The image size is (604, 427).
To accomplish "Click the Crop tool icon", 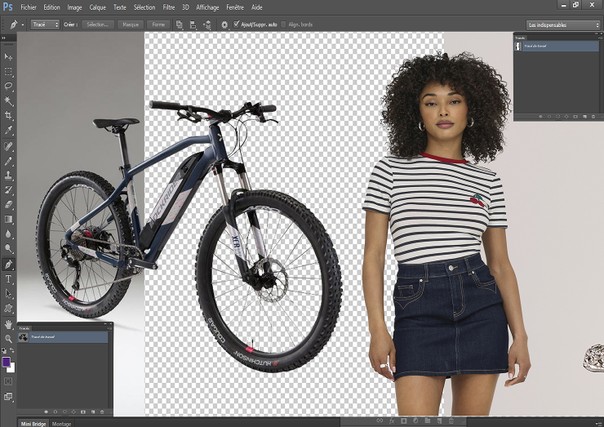I will [x=9, y=115].
